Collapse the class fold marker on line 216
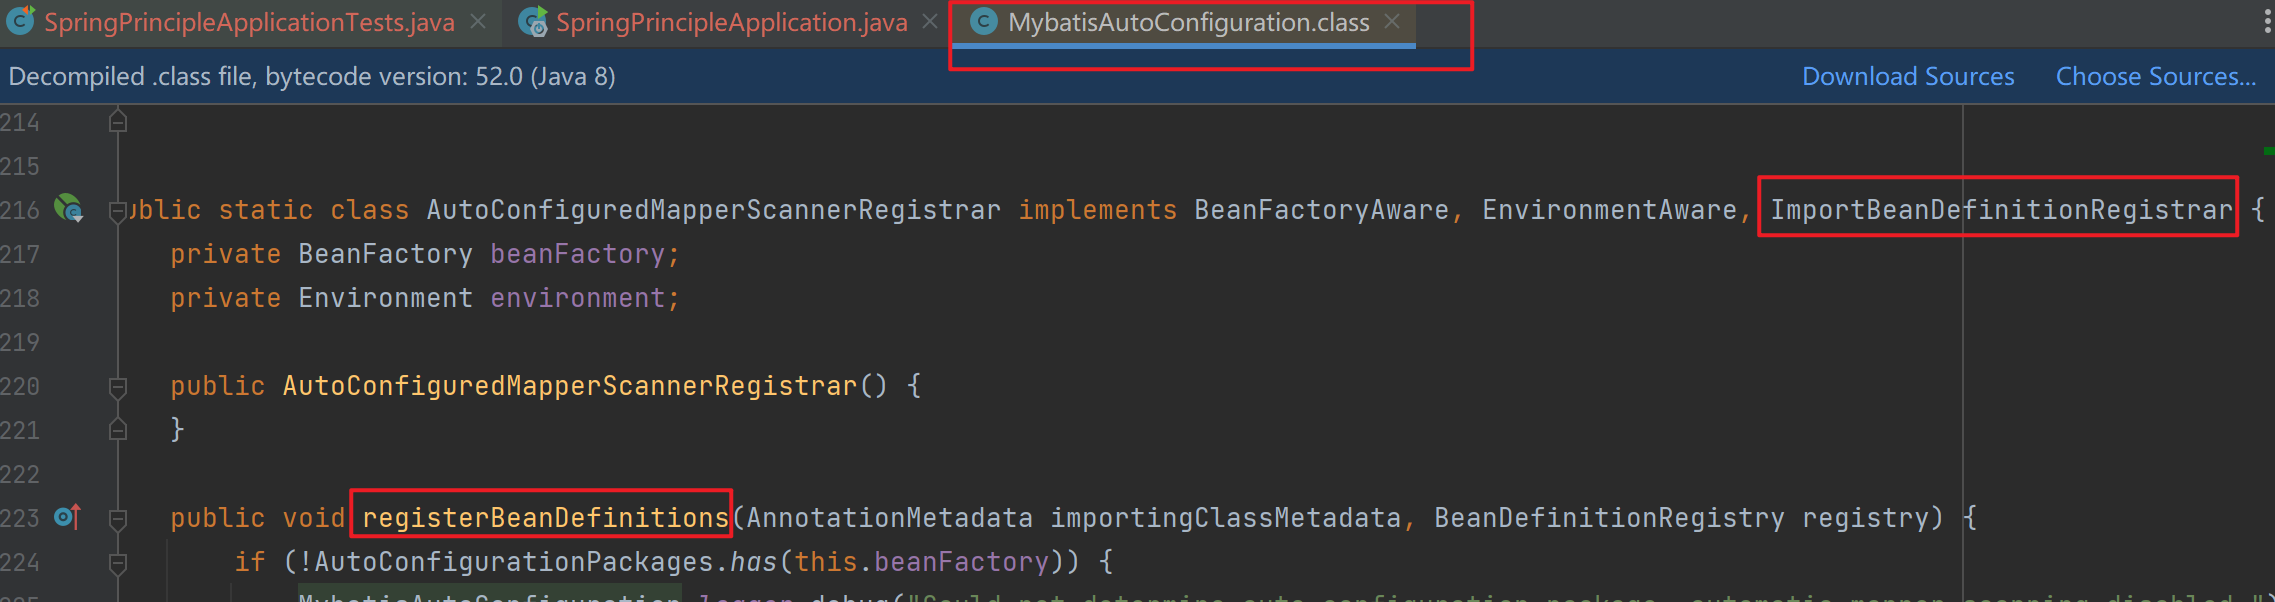This screenshot has width=2275, height=602. (117, 211)
